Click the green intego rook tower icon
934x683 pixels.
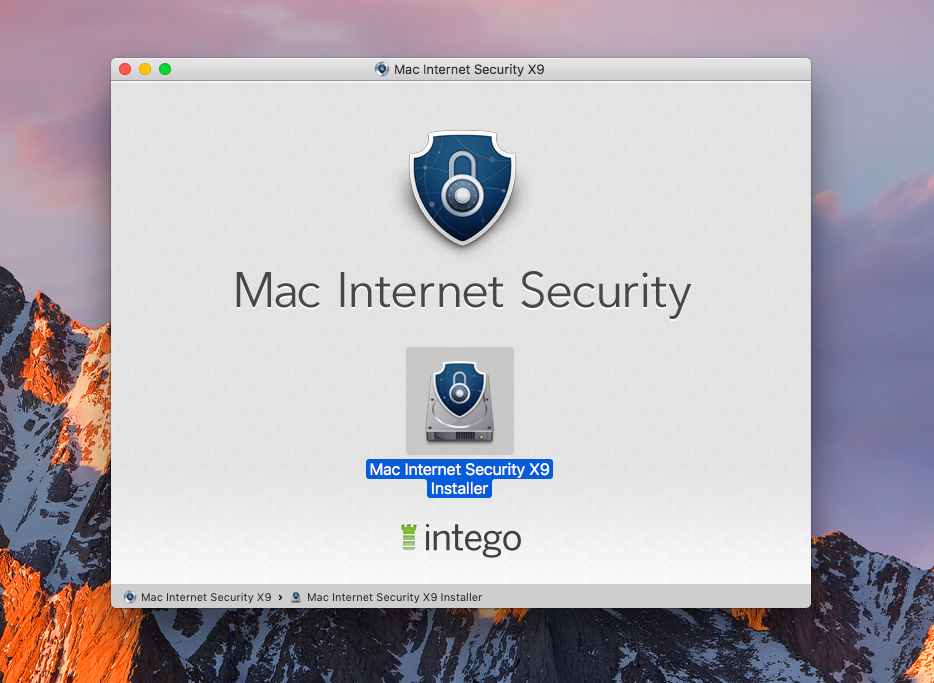pos(409,537)
